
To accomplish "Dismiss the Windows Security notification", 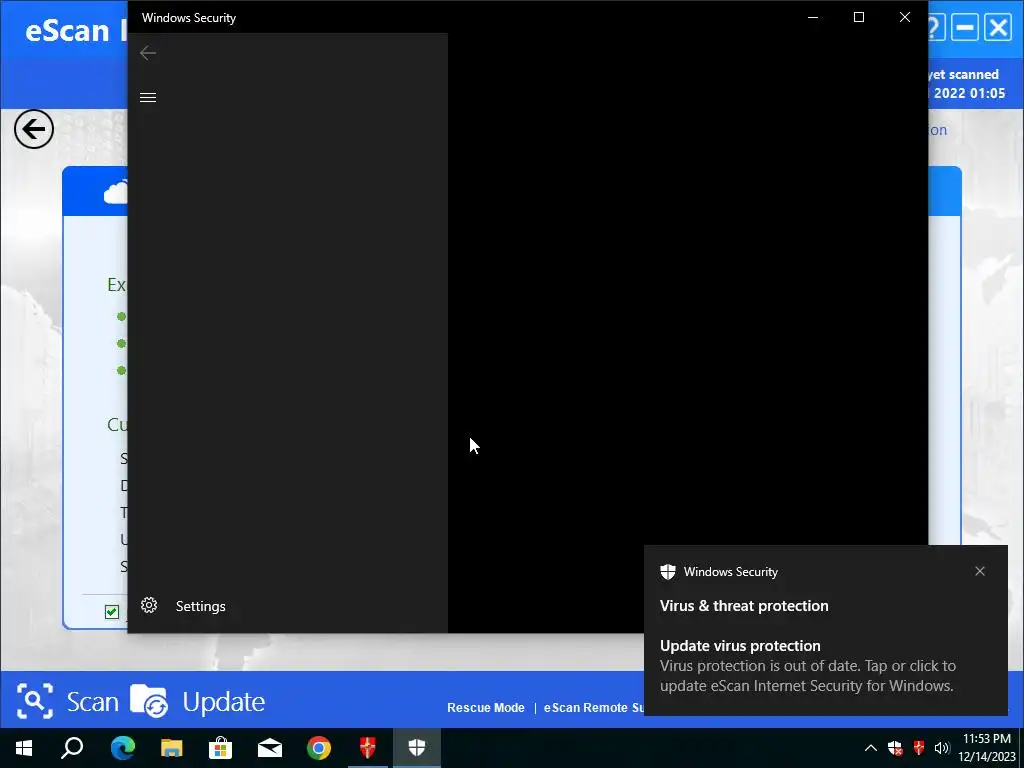I will pyautogui.click(x=980, y=571).
